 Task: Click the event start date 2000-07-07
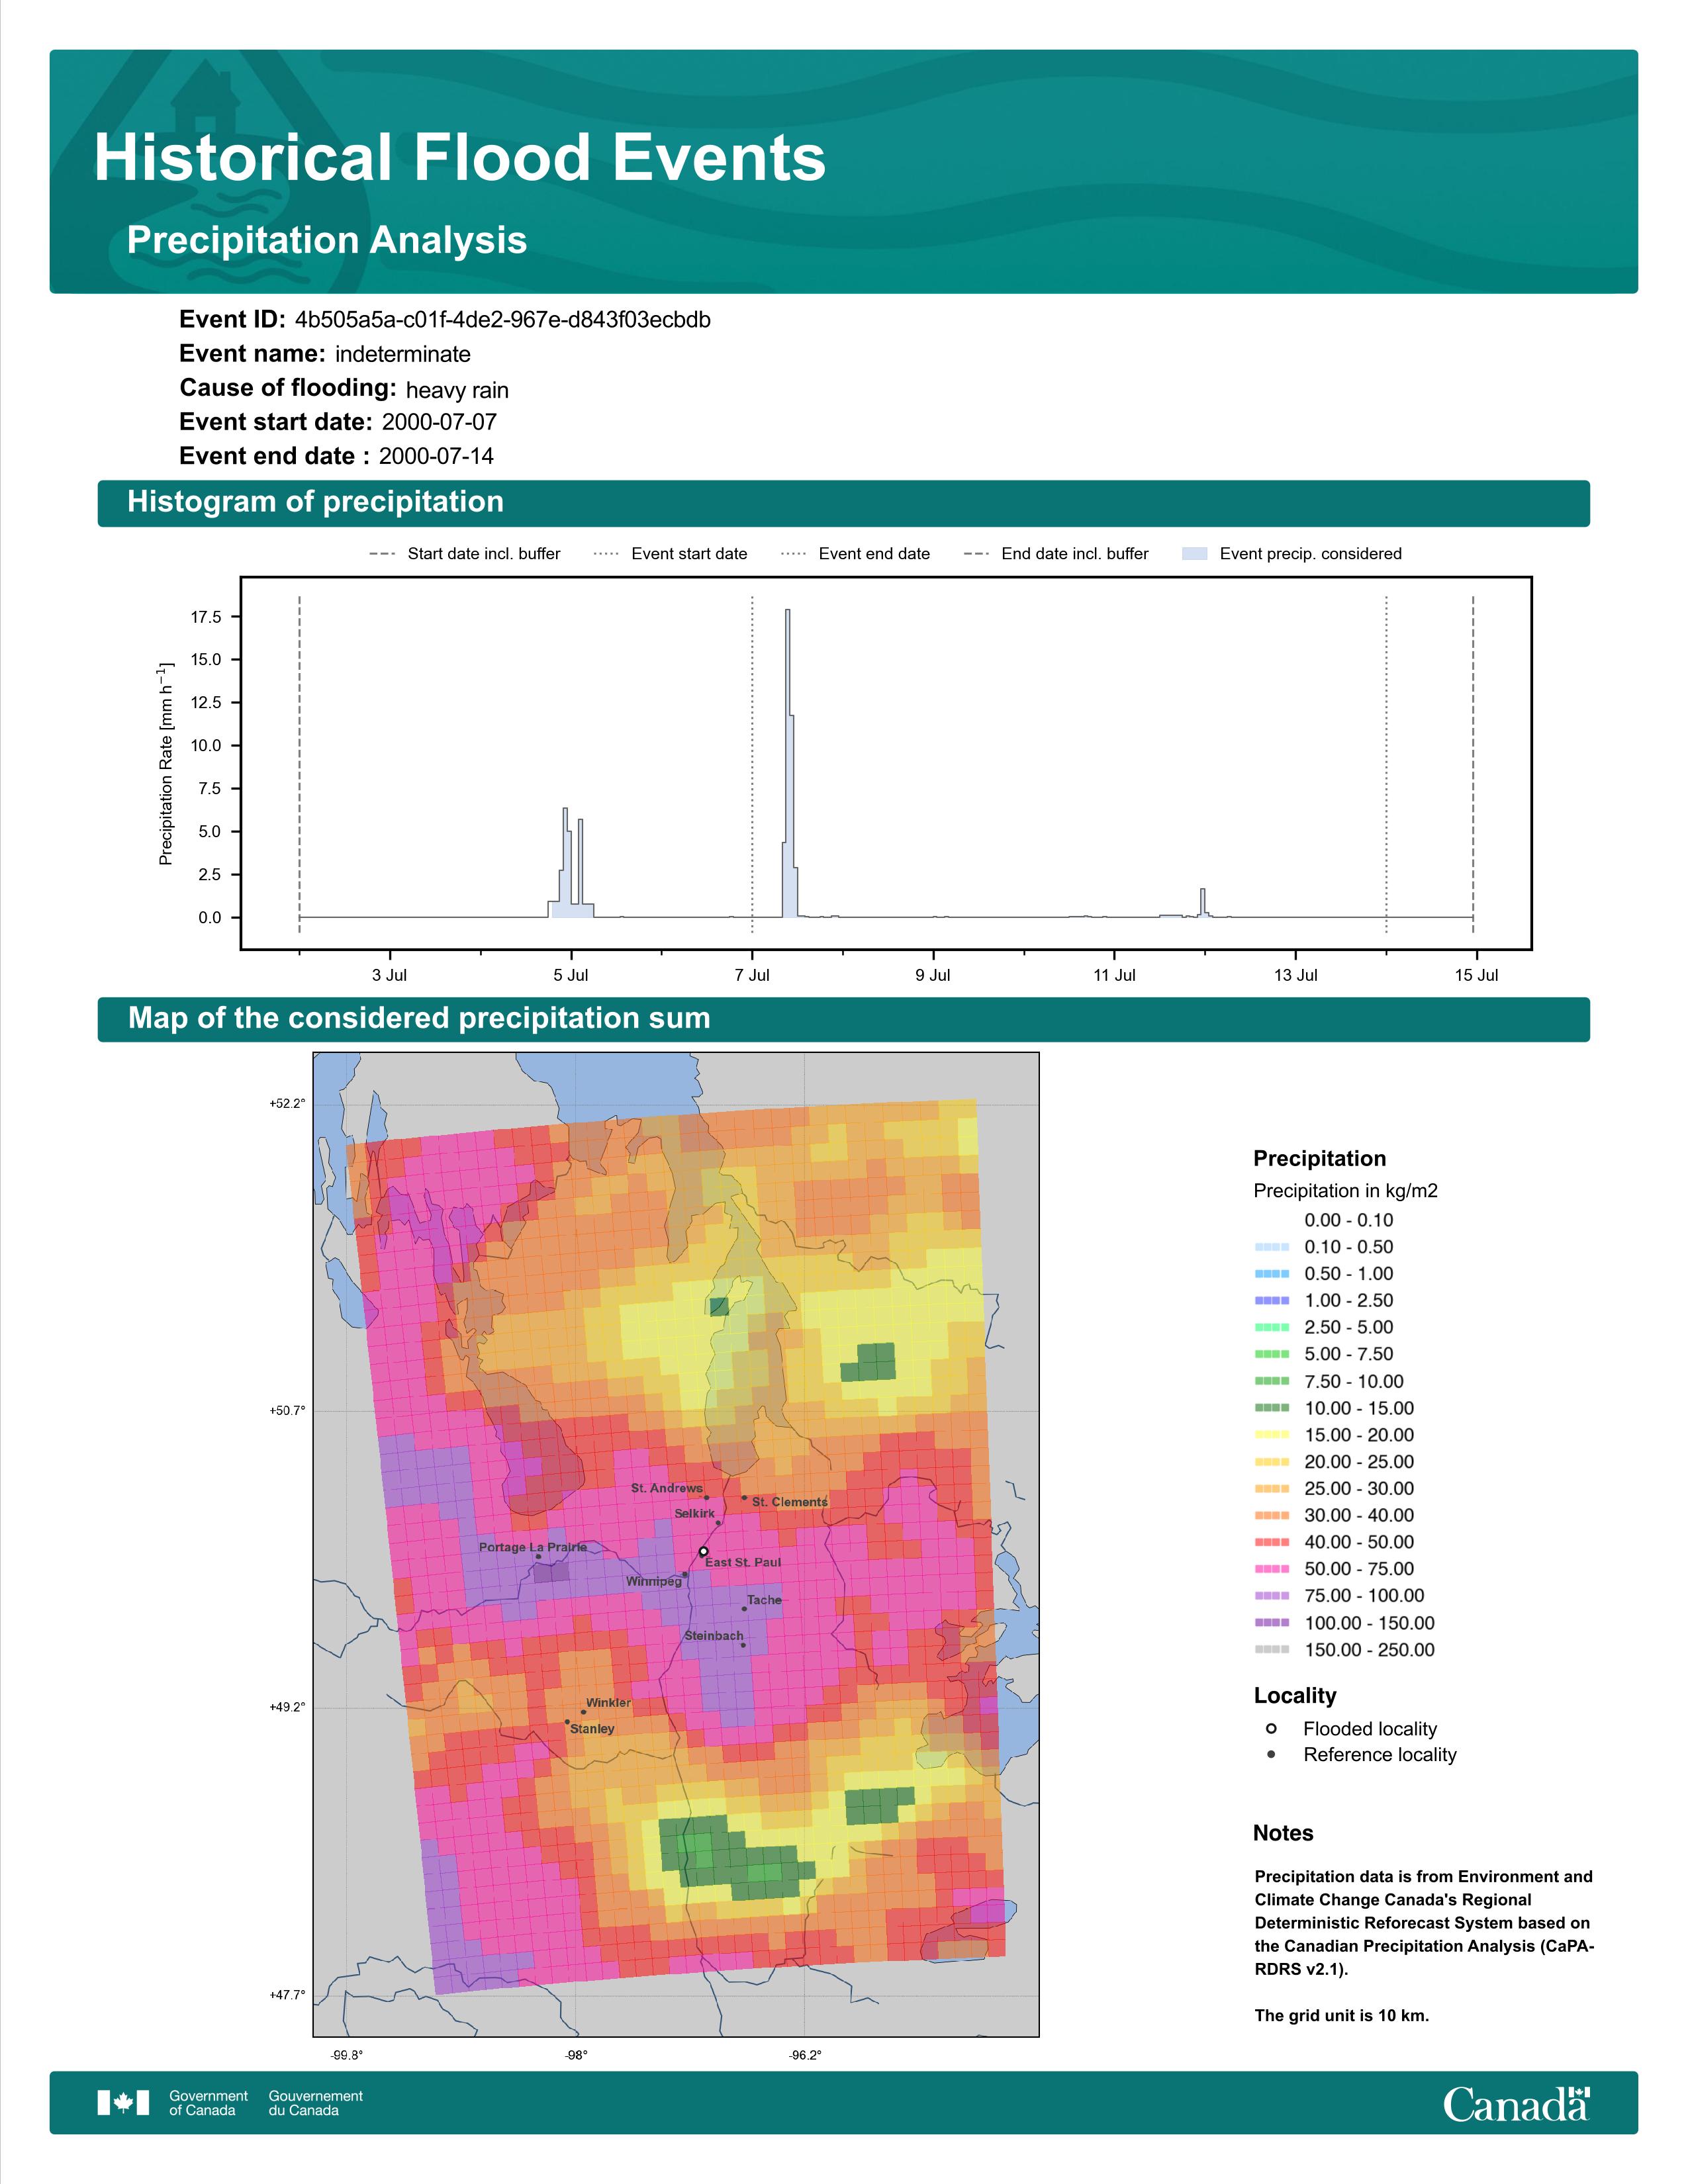[439, 422]
